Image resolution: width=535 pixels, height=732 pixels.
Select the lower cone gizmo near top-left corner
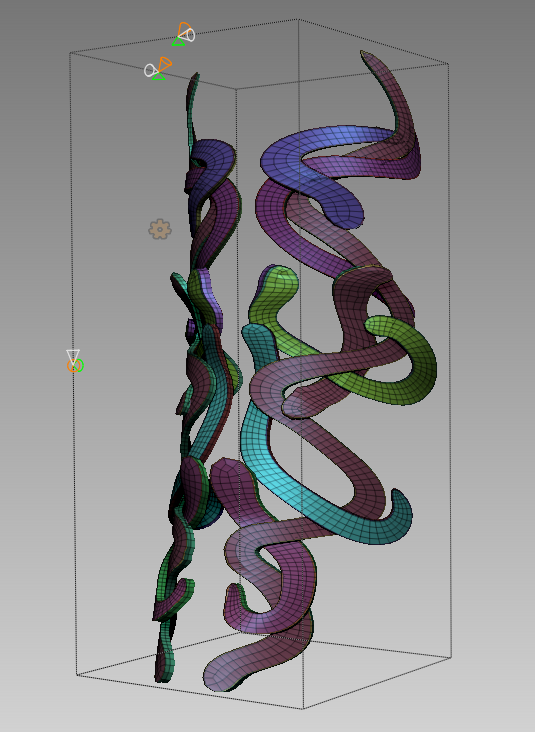pyautogui.click(x=158, y=69)
